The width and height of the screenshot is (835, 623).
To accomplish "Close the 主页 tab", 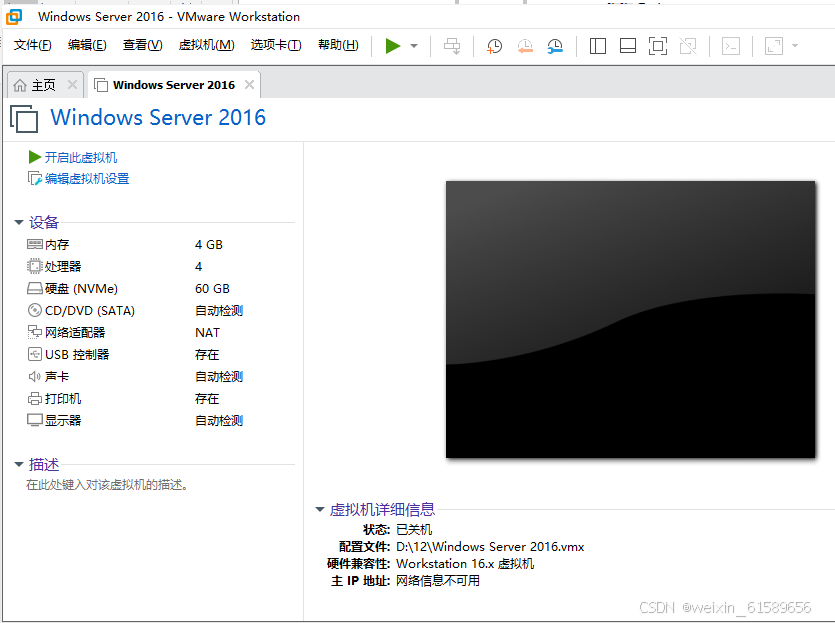I will [72, 85].
